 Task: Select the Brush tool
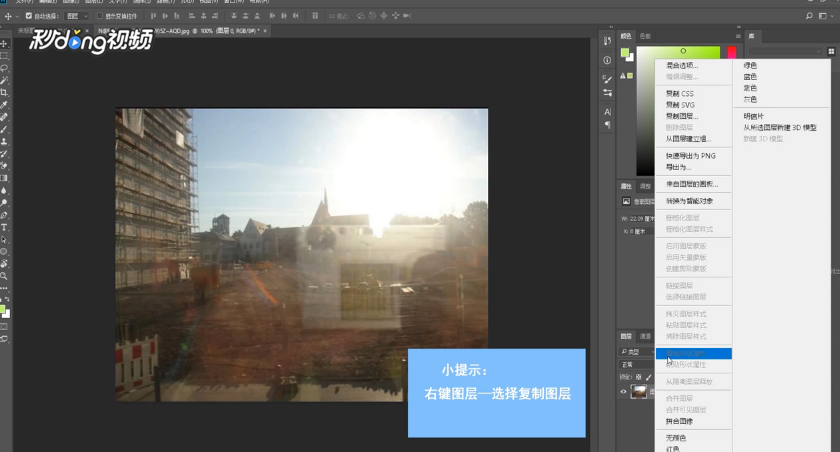[4, 129]
